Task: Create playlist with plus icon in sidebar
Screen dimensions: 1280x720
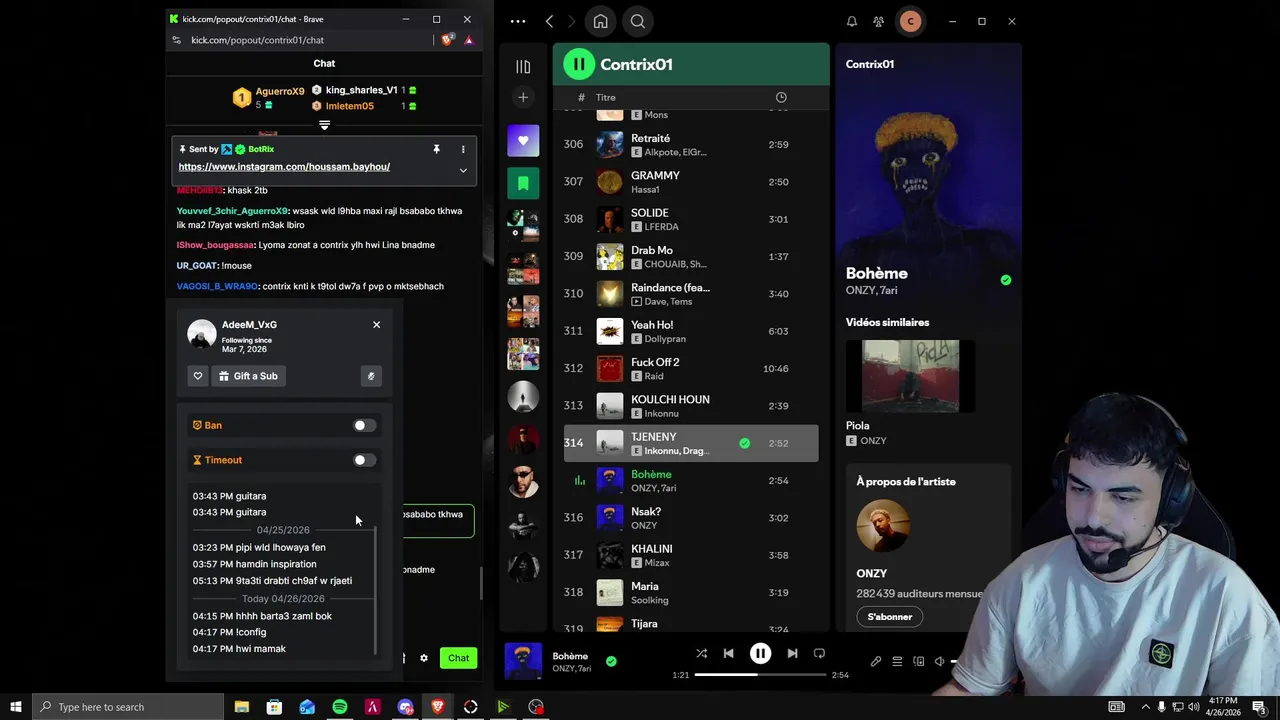Action: (x=523, y=97)
